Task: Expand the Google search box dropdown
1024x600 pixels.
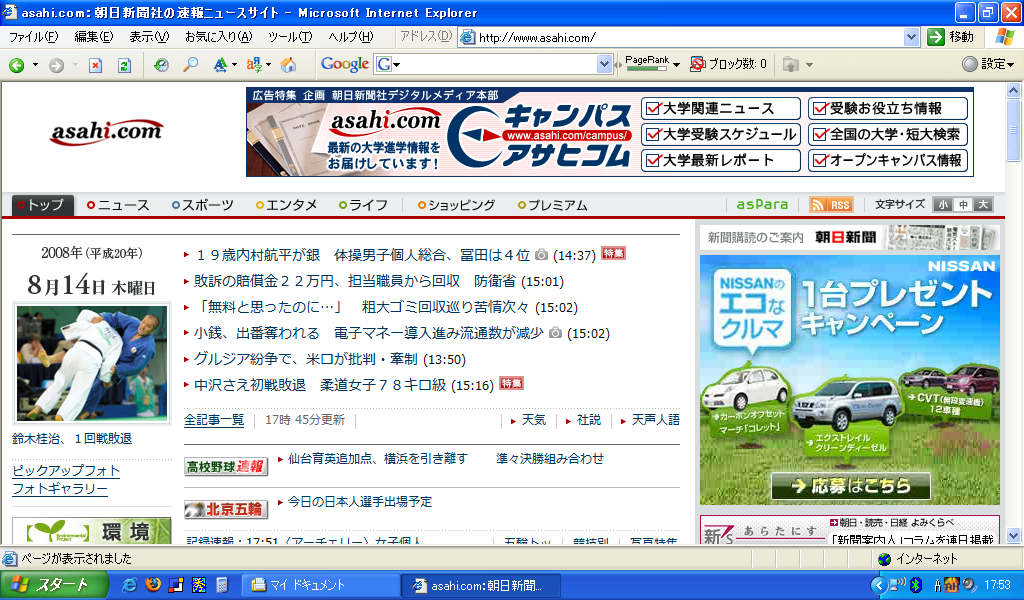Action: click(x=604, y=64)
